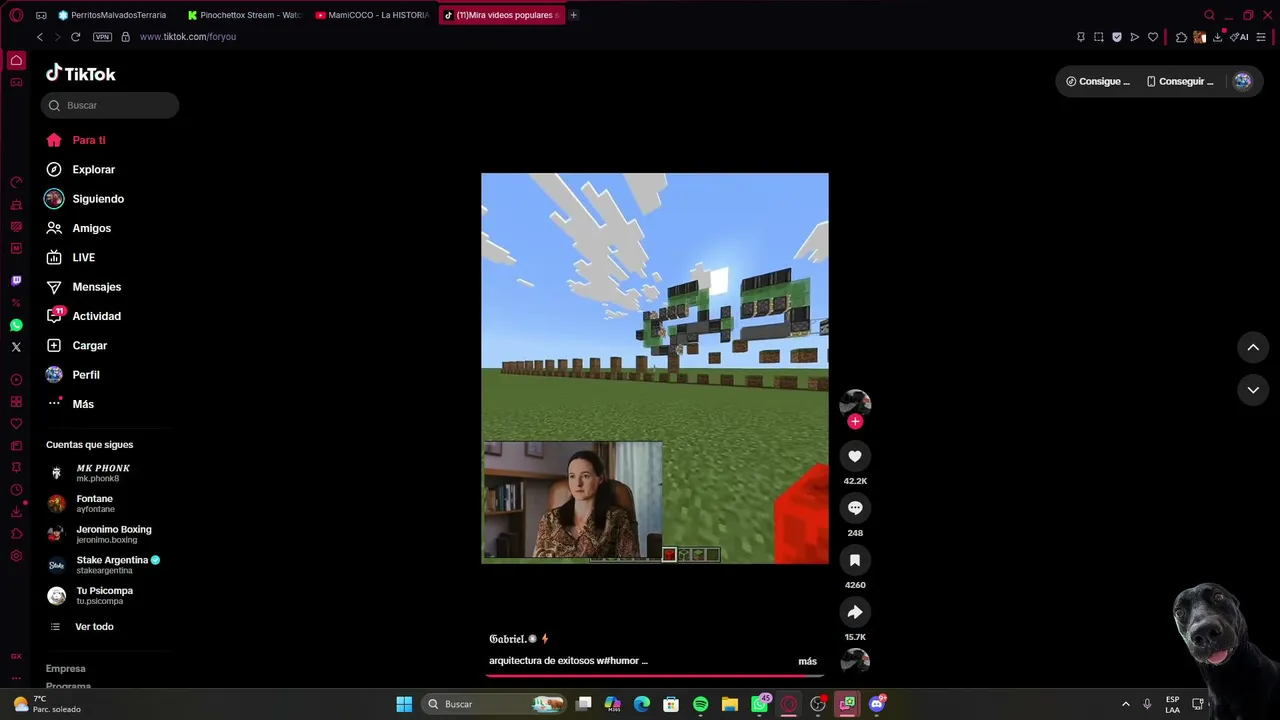Image resolution: width=1280 pixels, height=720 pixels.
Task: Open 'Perfil' in TikTok sidebar
Action: (86, 375)
